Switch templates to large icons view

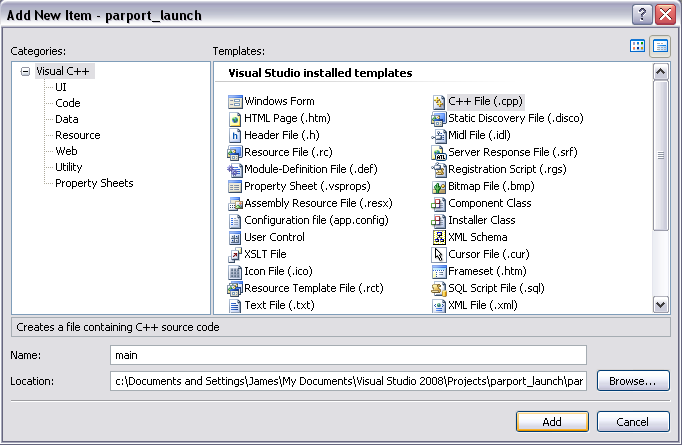point(637,46)
